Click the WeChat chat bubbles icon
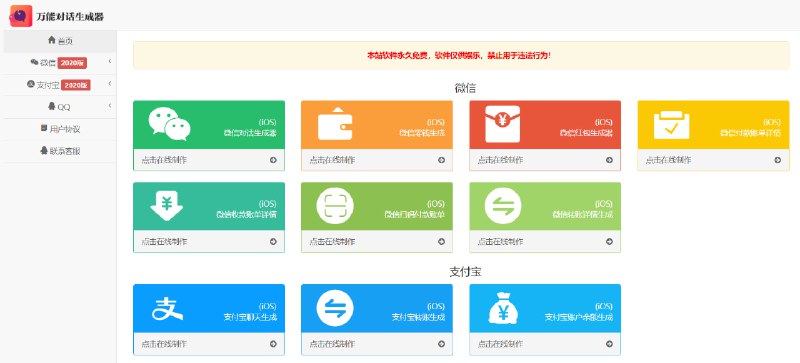Viewport: 800px width, 363px height. coord(169,124)
